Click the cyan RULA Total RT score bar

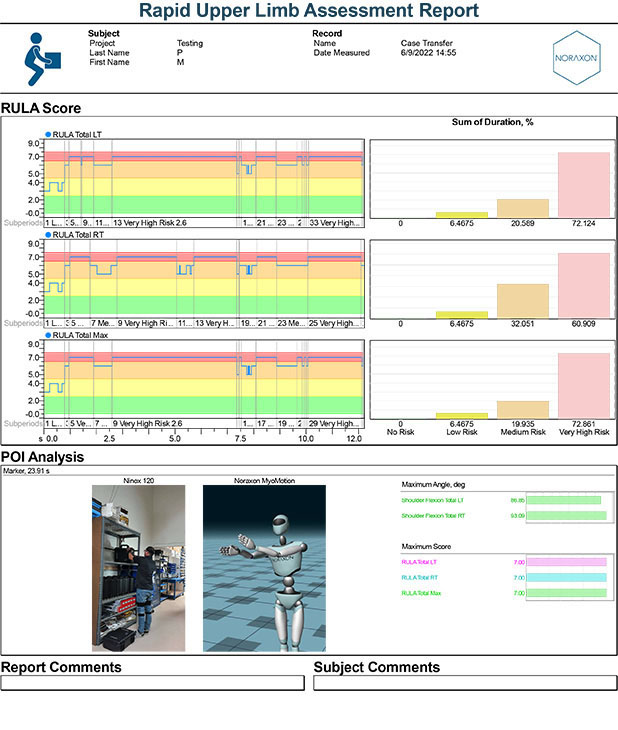point(566,578)
